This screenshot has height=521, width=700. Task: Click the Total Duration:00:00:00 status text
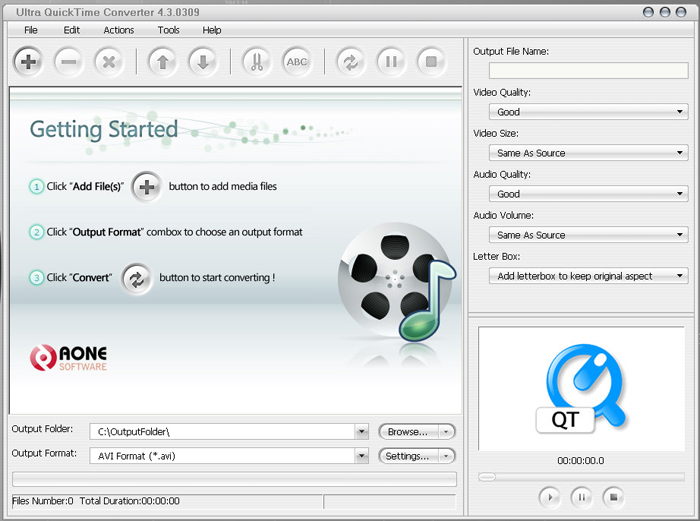(x=130, y=501)
